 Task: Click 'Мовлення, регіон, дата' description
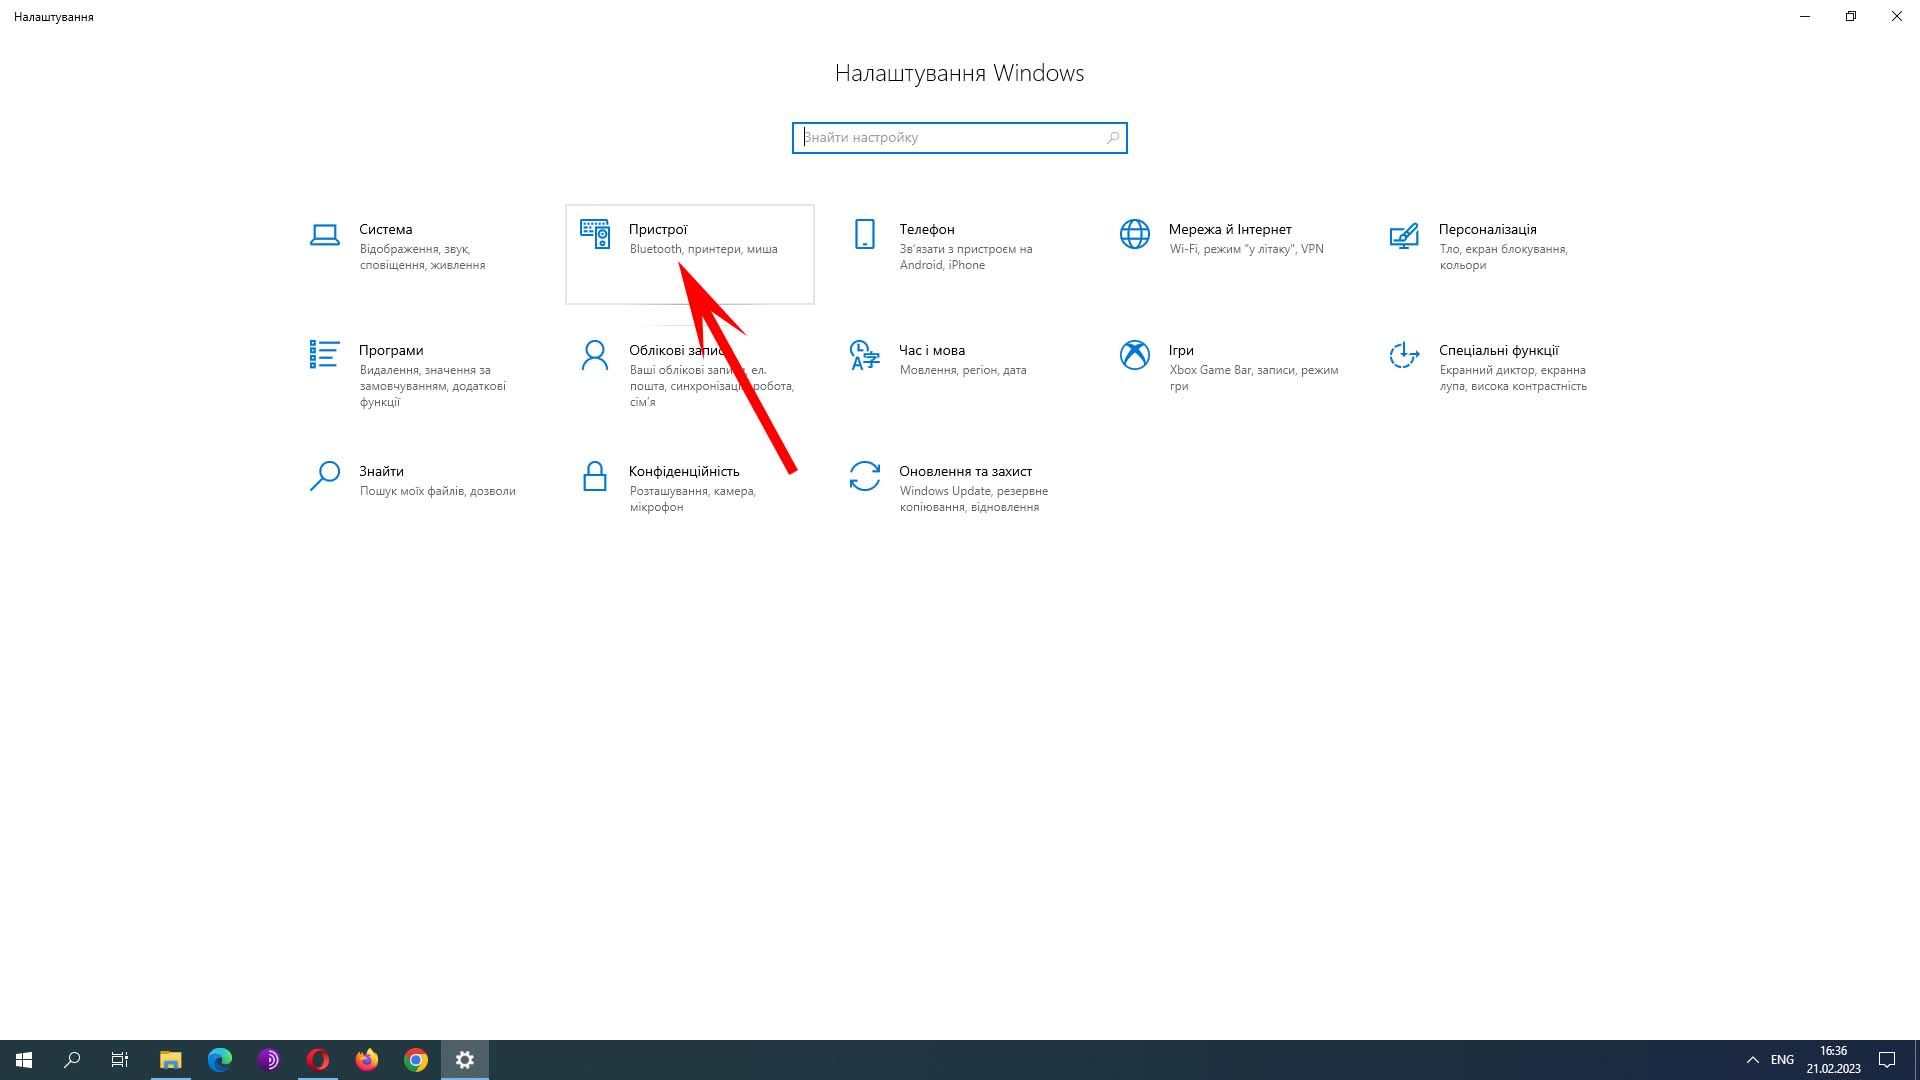pyautogui.click(x=963, y=370)
